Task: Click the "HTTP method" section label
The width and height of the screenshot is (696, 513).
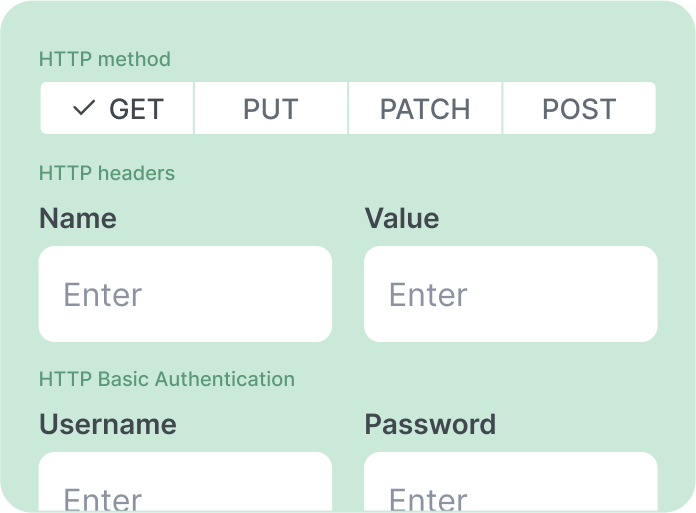Action: [105, 59]
